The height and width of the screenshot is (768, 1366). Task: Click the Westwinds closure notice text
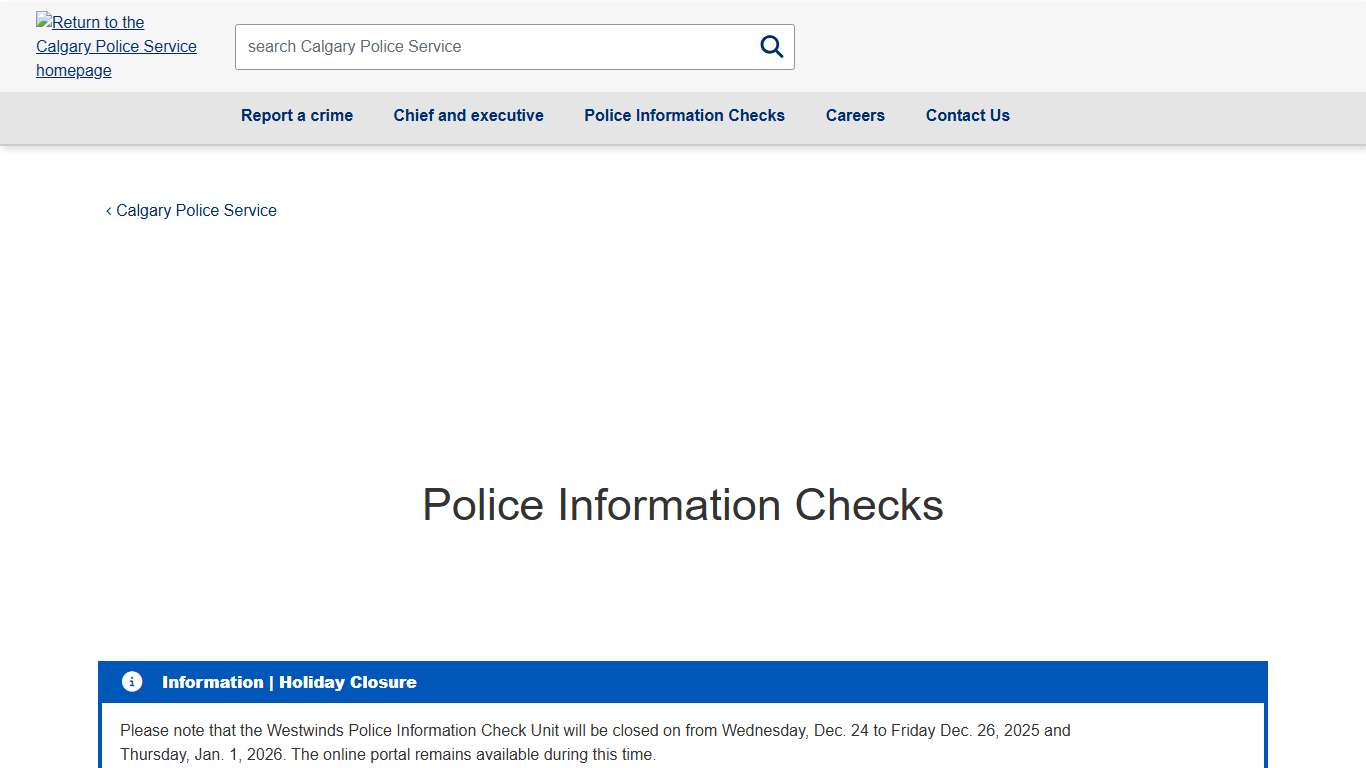[x=595, y=730]
